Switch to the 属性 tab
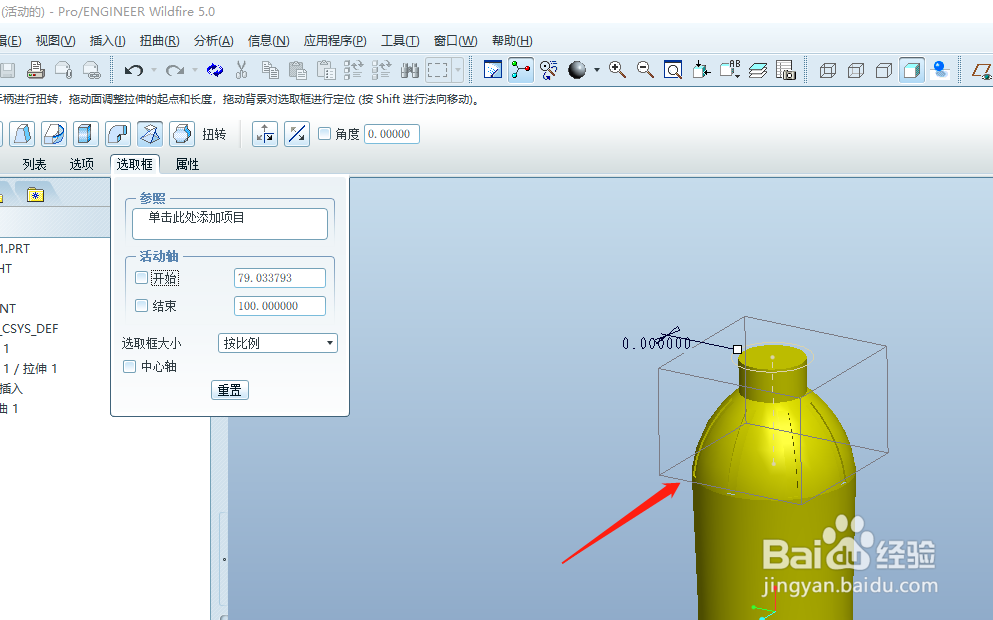This screenshot has width=993, height=620. tap(187, 165)
